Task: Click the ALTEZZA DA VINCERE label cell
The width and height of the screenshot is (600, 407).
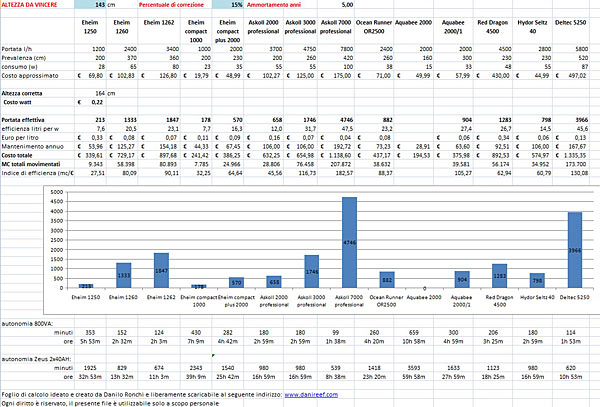Action: click(29, 5)
